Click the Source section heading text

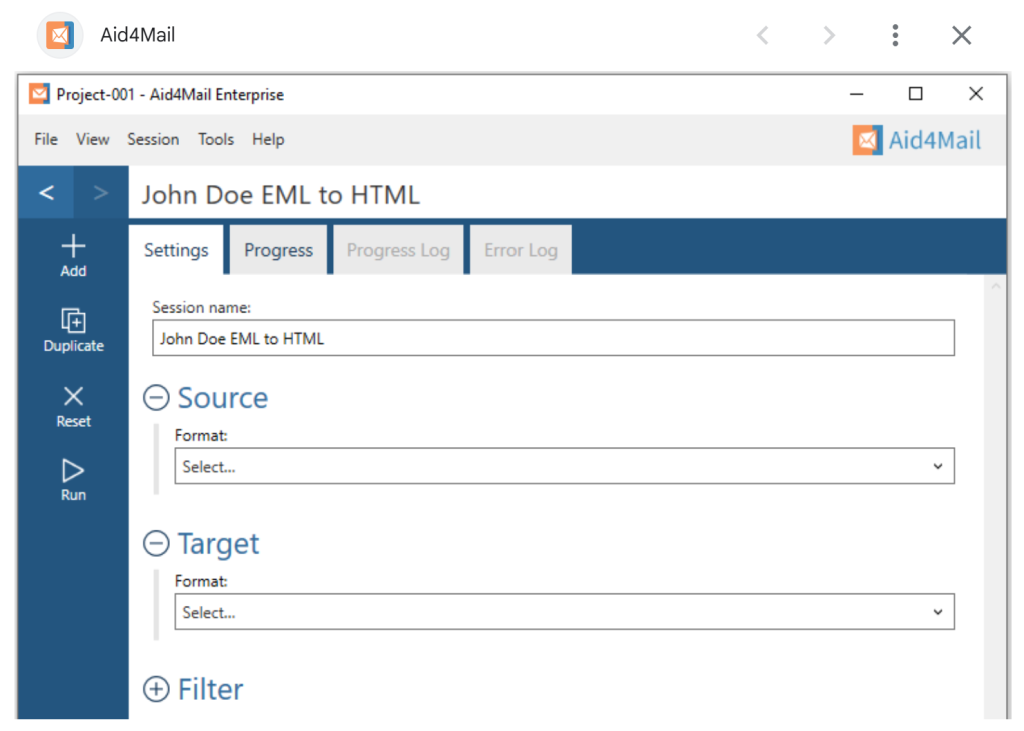[x=223, y=397]
